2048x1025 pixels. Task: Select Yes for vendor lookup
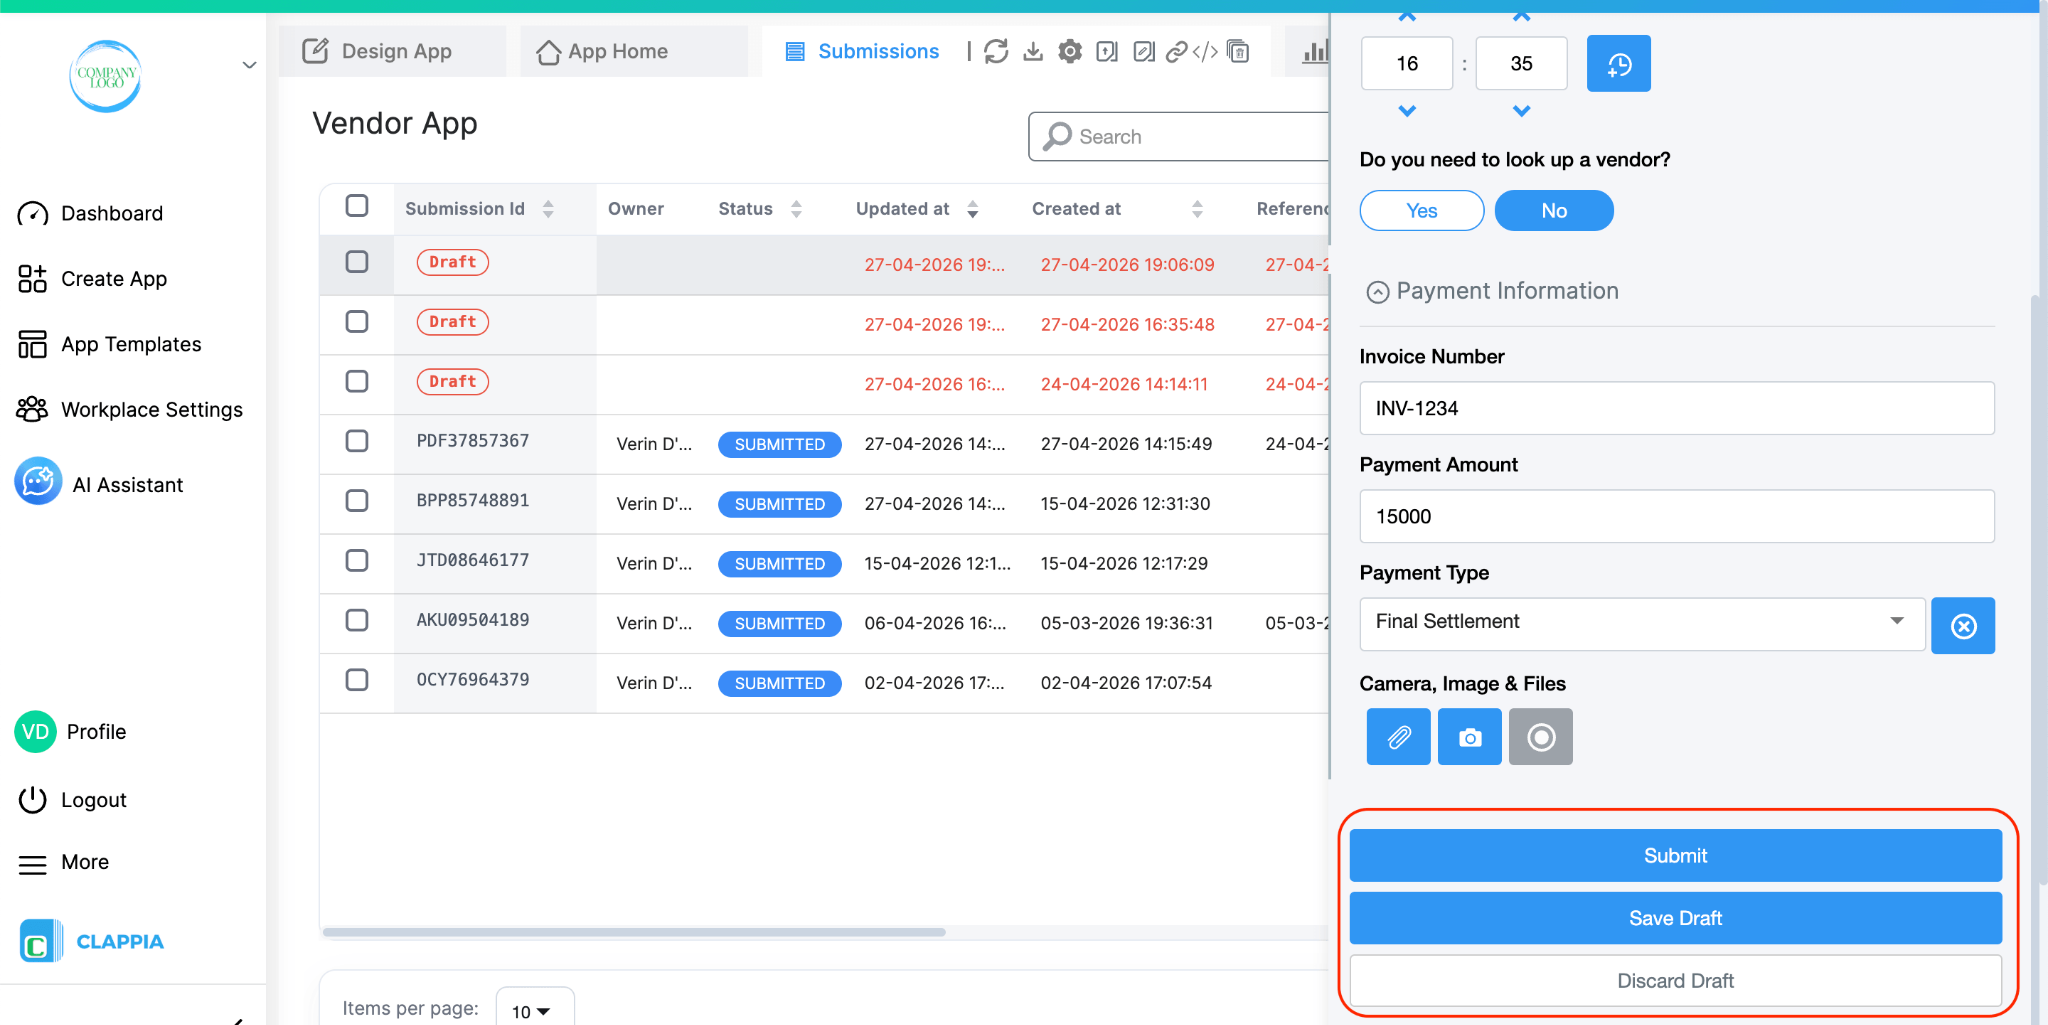[1421, 211]
